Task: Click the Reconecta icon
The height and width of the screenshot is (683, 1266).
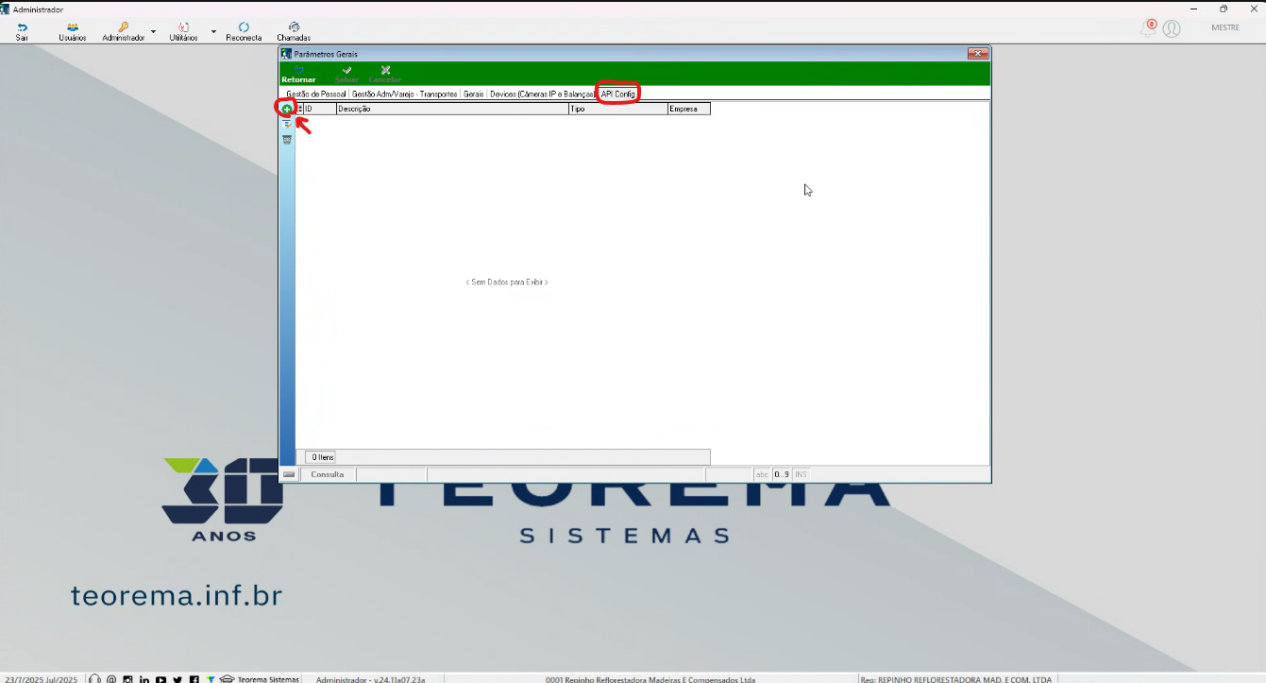Action: pyautogui.click(x=244, y=32)
